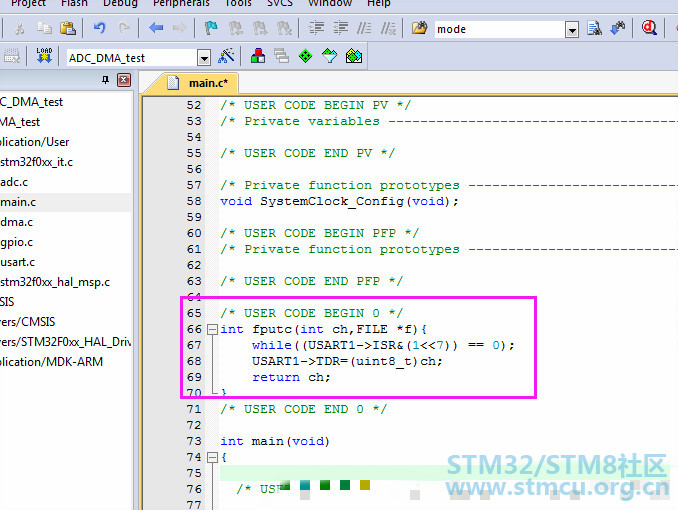Image resolution: width=678 pixels, height=510 pixels.
Task: Open the Peripherals menu
Action: [181, 3]
